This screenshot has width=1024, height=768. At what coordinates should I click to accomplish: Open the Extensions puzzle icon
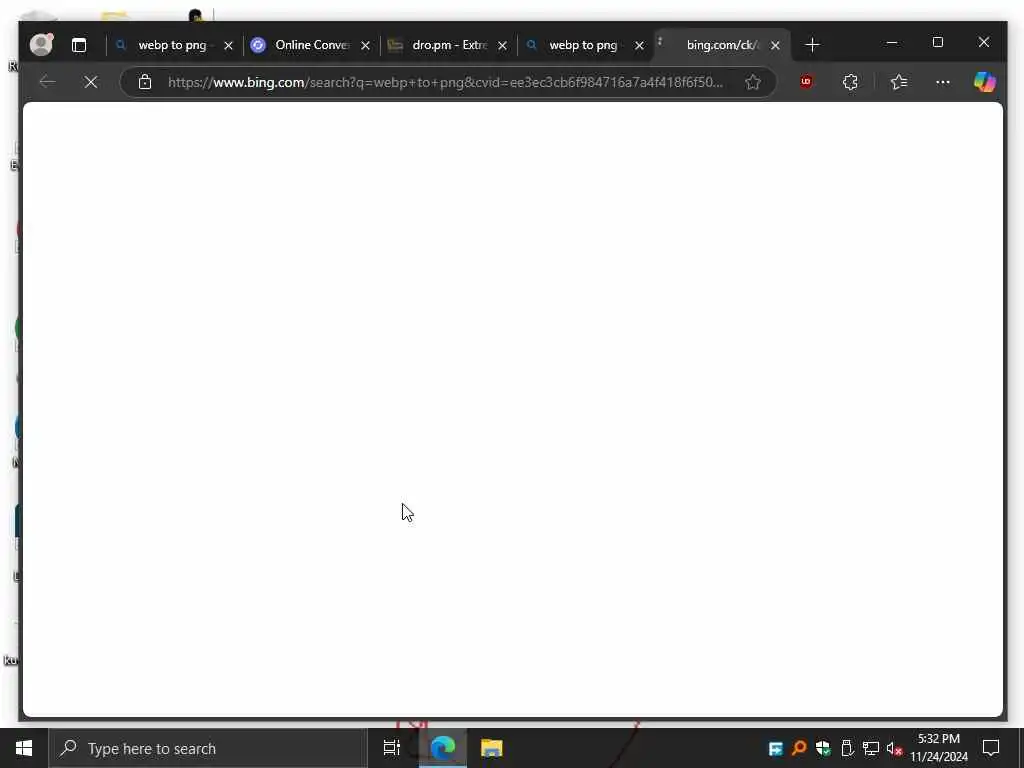click(x=850, y=82)
